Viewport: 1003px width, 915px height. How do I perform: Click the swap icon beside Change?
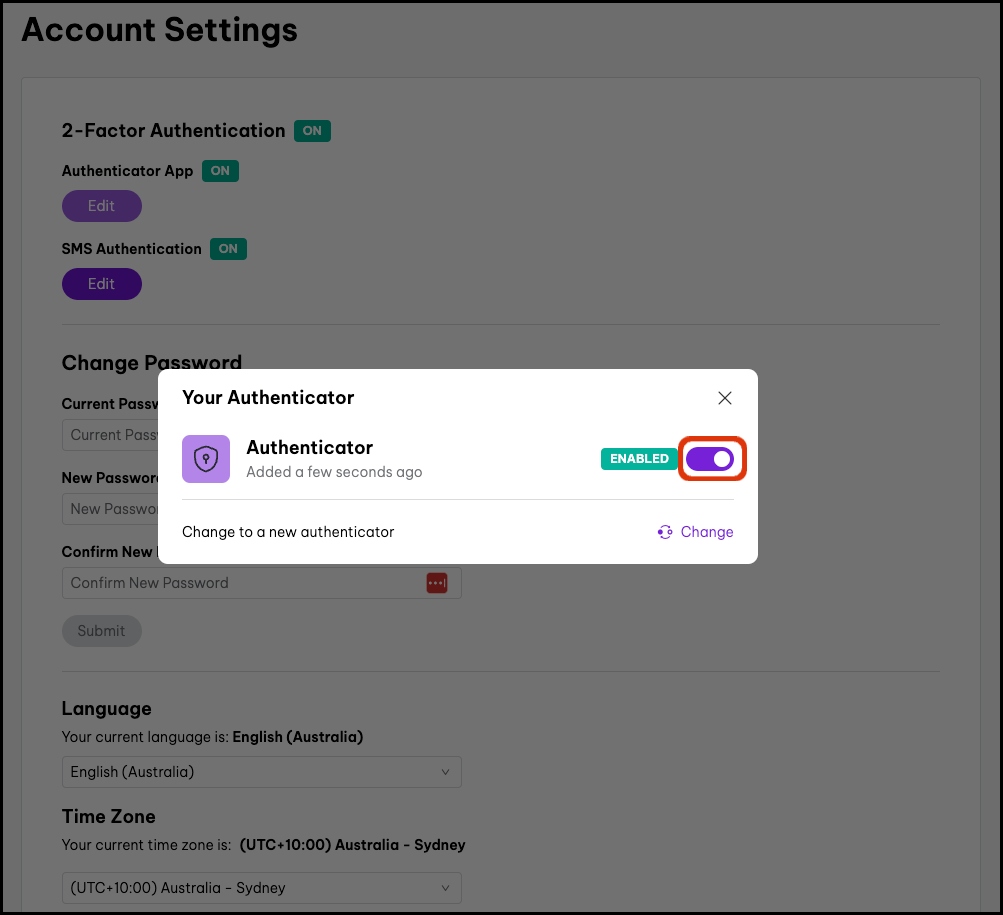[x=665, y=532]
